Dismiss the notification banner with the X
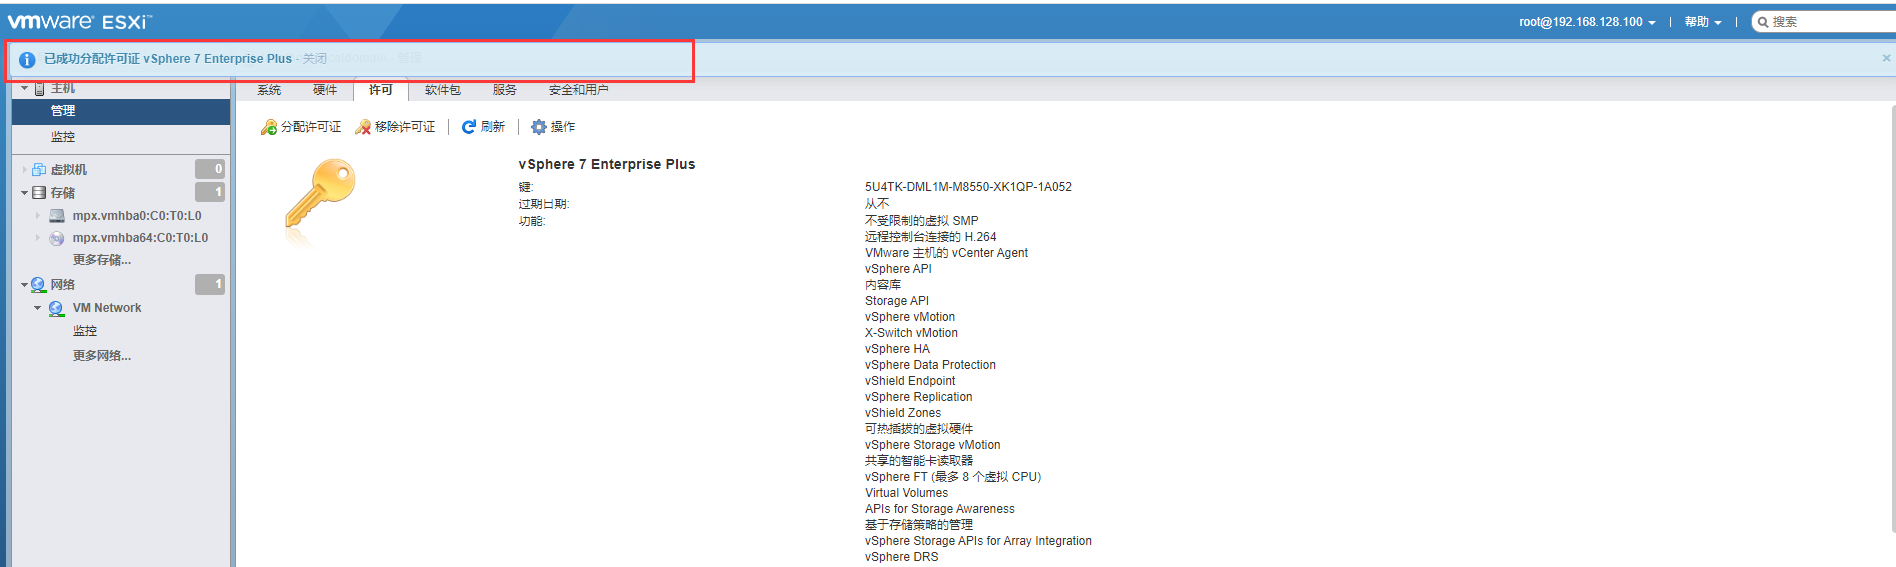This screenshot has width=1896, height=567. [1886, 58]
